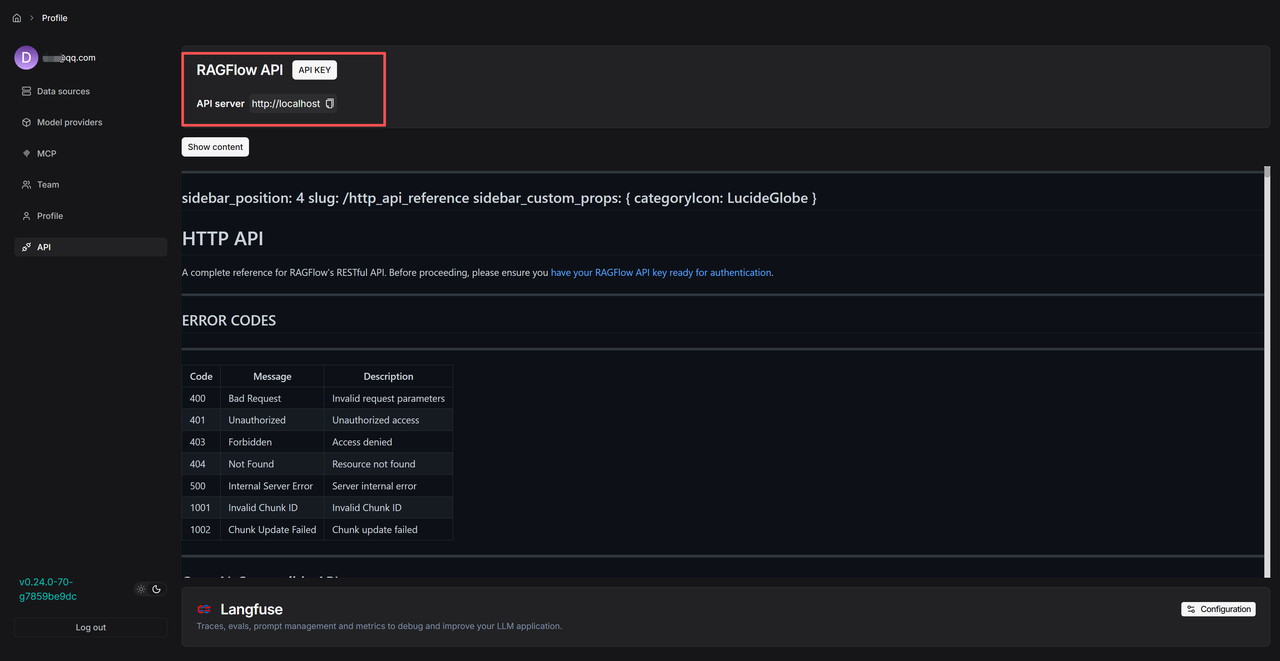Click the Profile breadcrumb label
The width and height of the screenshot is (1280, 661).
[55, 18]
